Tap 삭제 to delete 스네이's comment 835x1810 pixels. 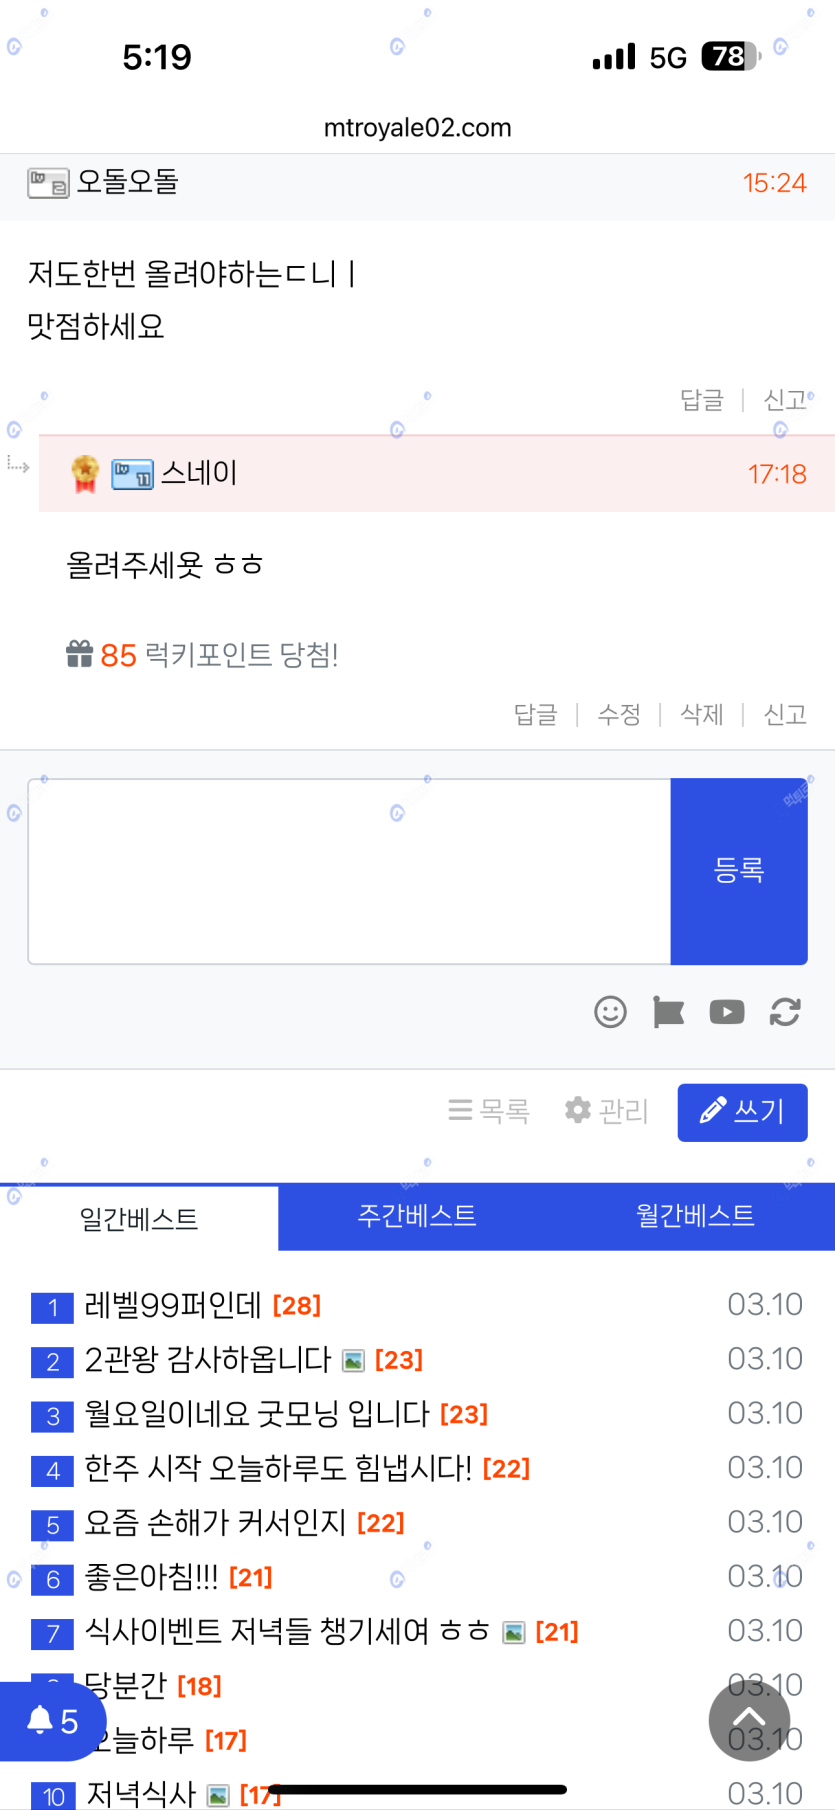point(702,714)
